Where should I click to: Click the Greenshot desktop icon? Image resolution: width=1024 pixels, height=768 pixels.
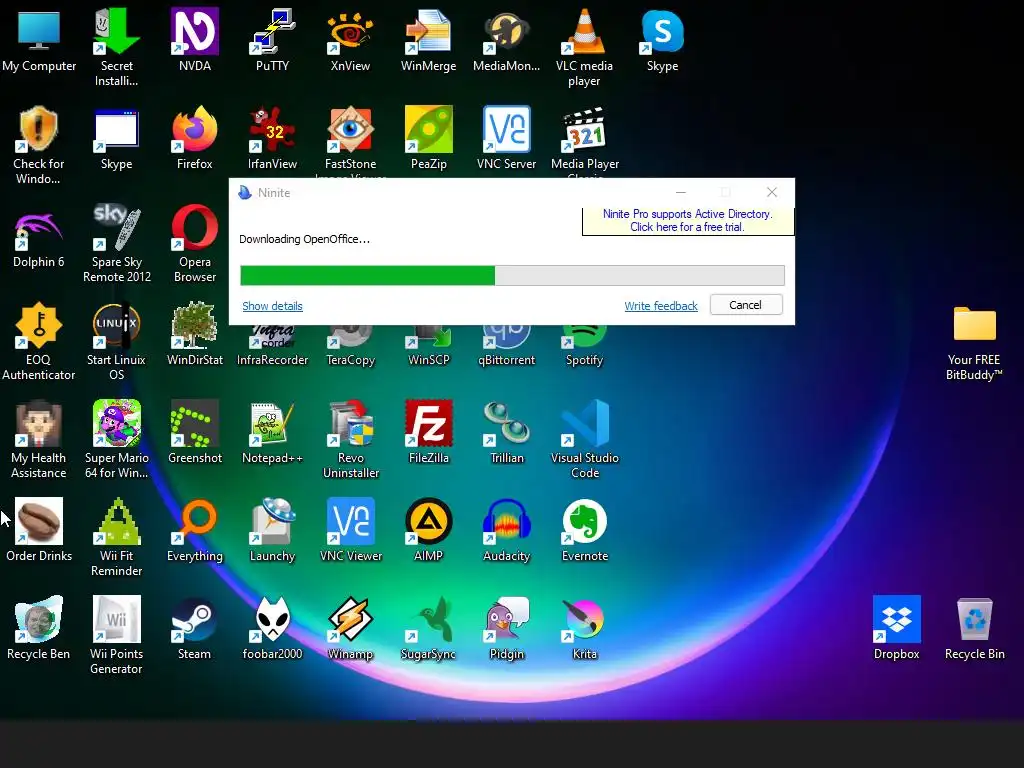[x=195, y=423]
